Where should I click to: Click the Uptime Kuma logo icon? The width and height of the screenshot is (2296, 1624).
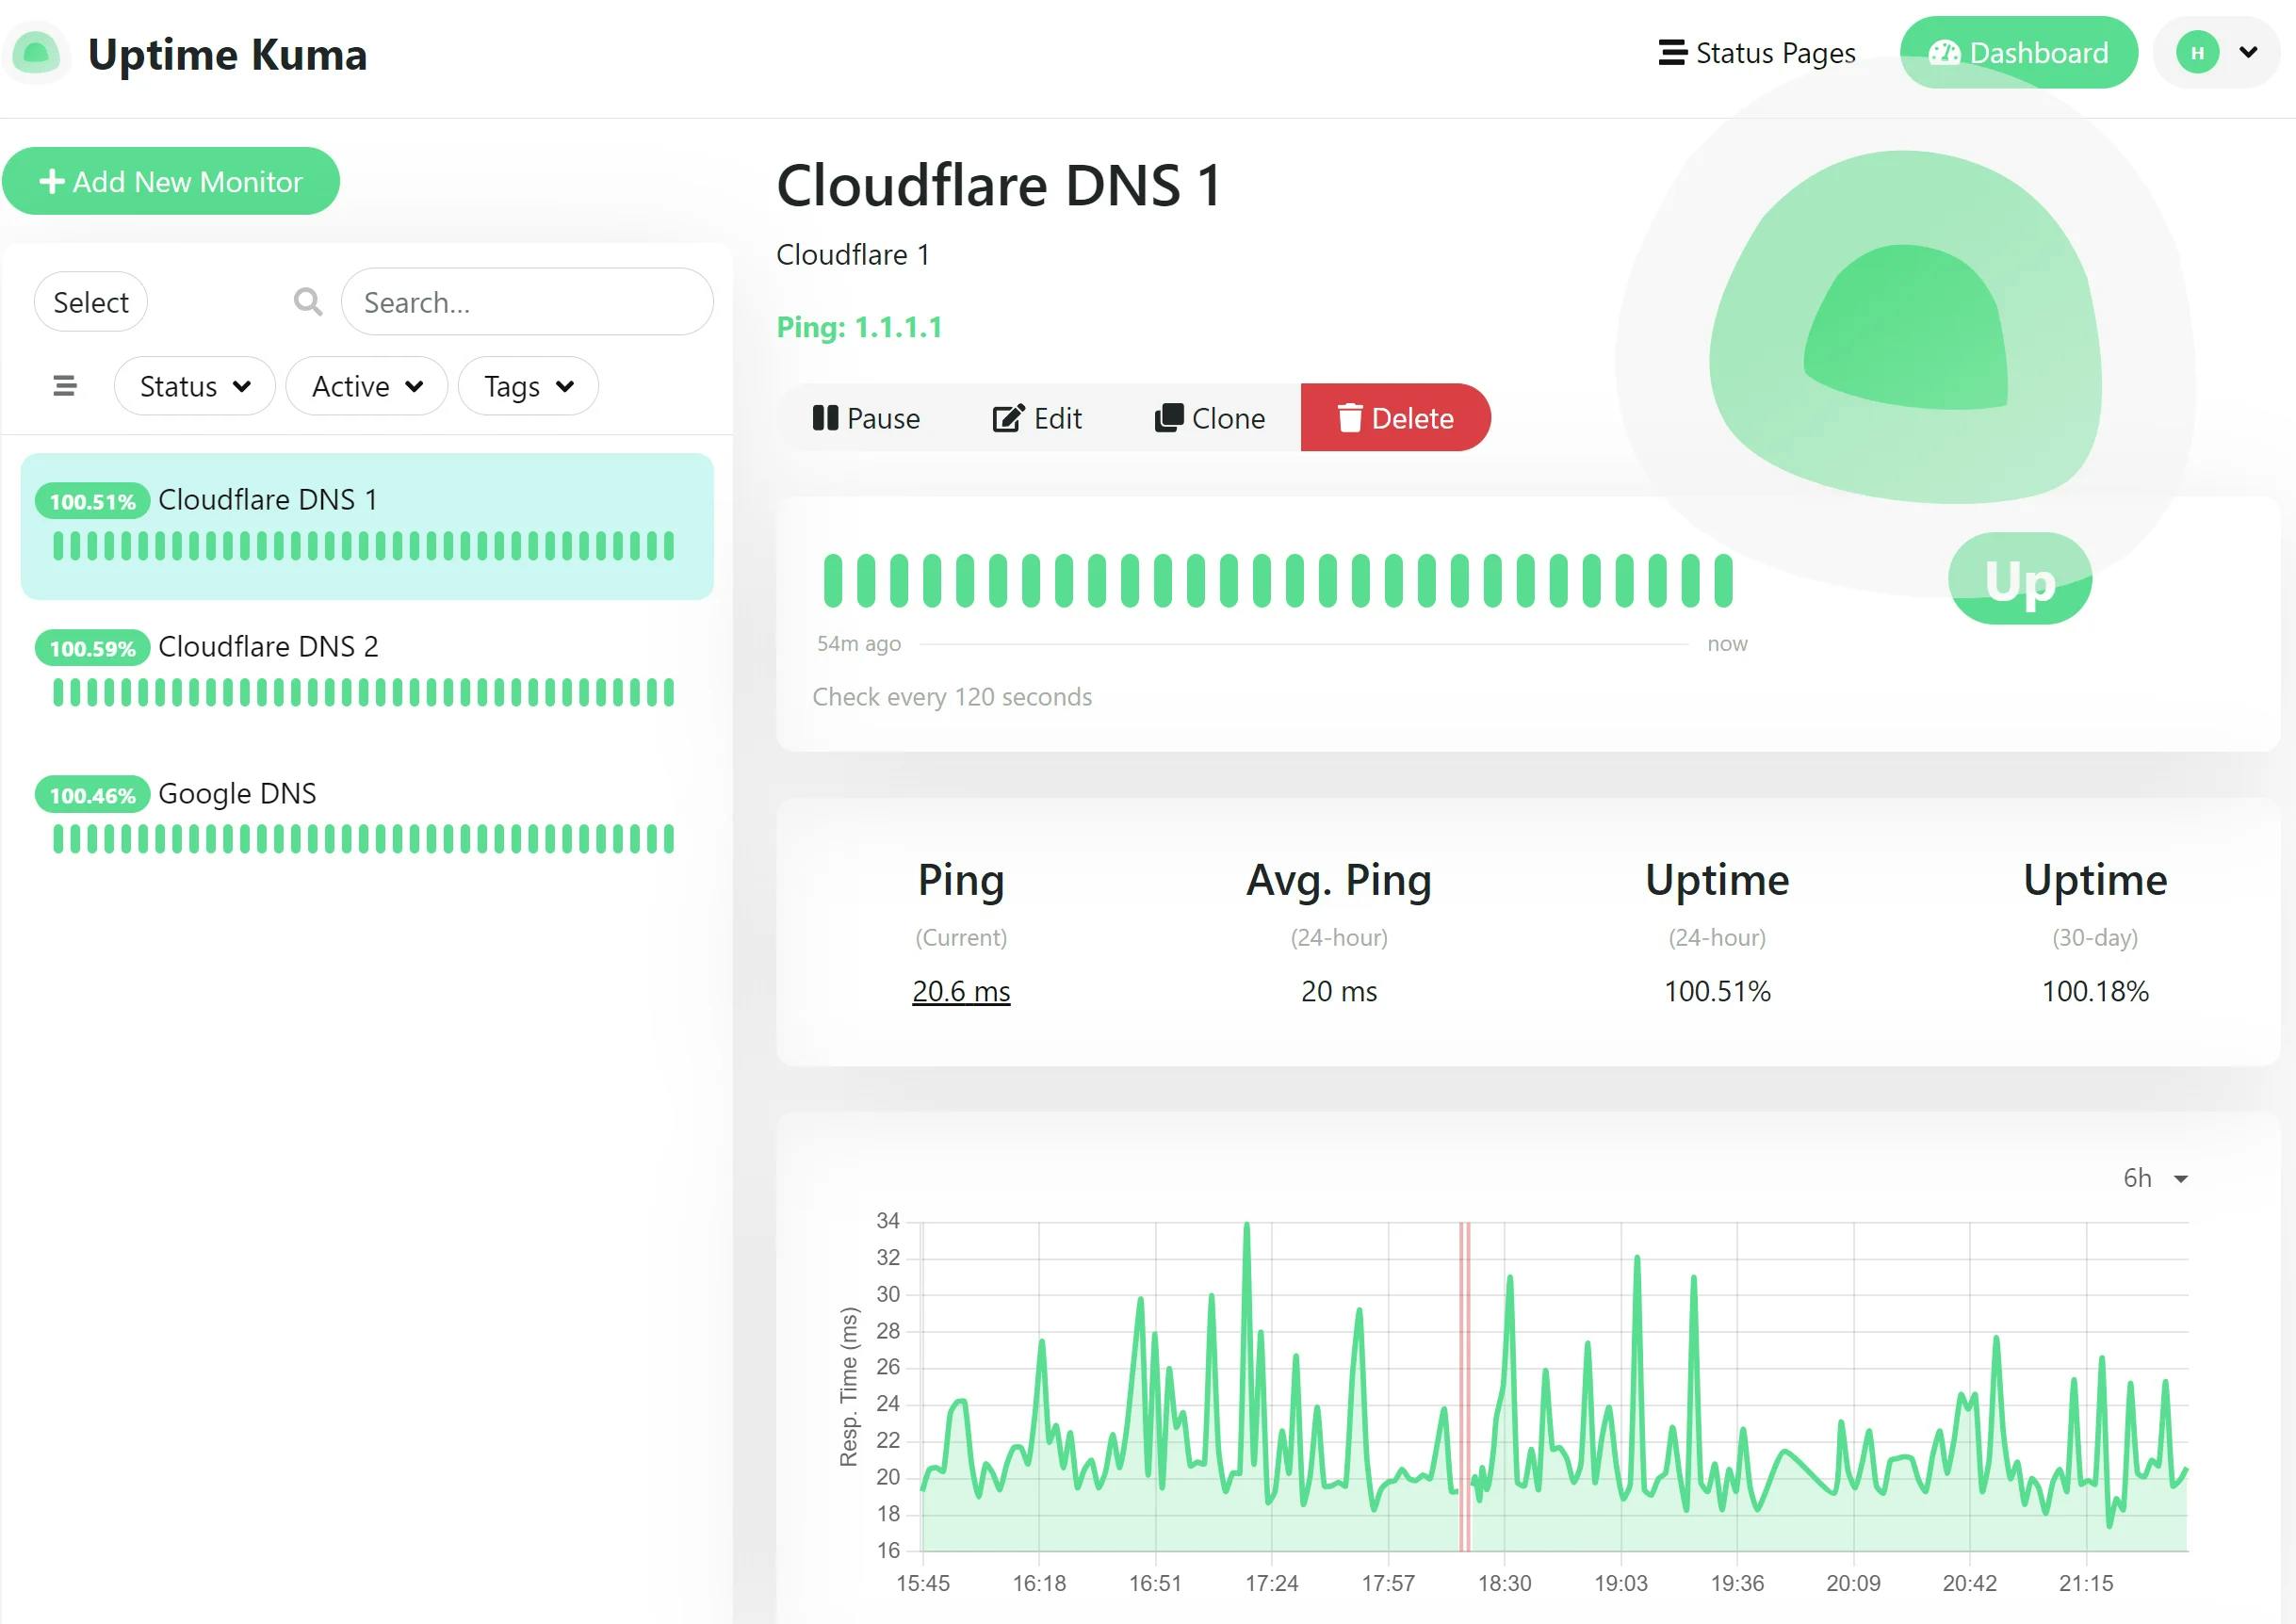coord(37,53)
